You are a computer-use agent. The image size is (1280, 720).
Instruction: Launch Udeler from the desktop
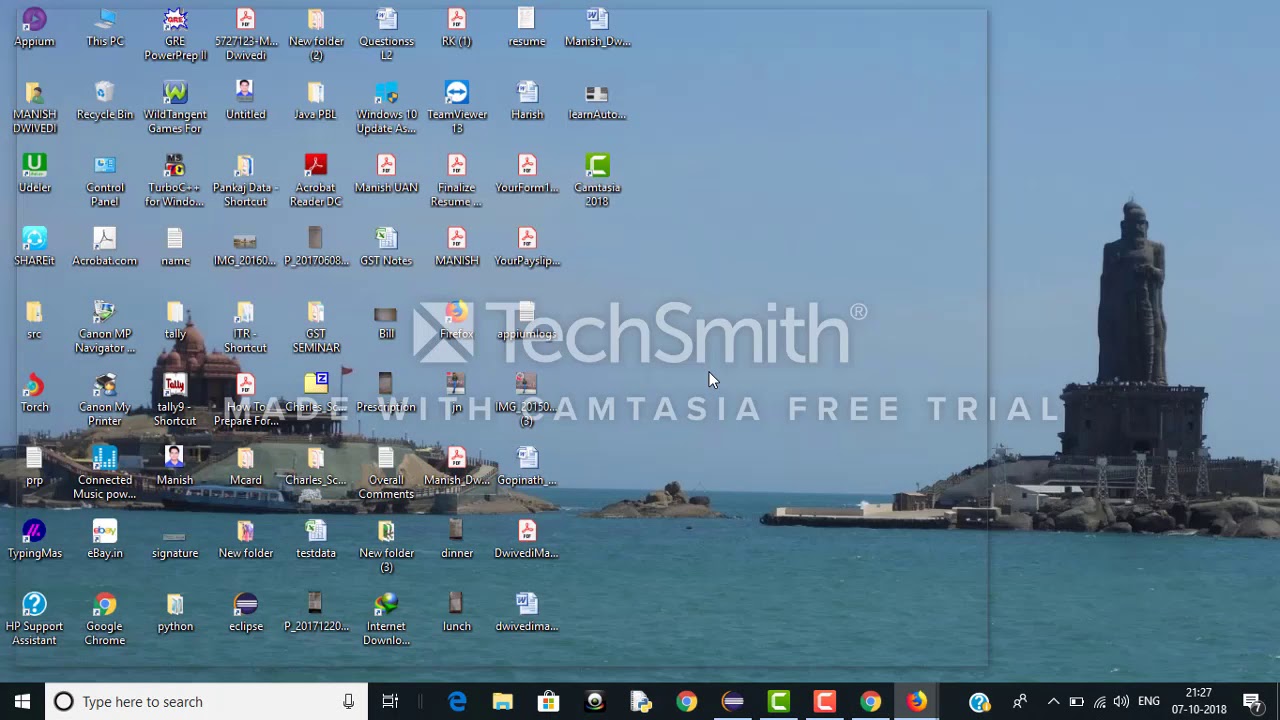click(35, 174)
